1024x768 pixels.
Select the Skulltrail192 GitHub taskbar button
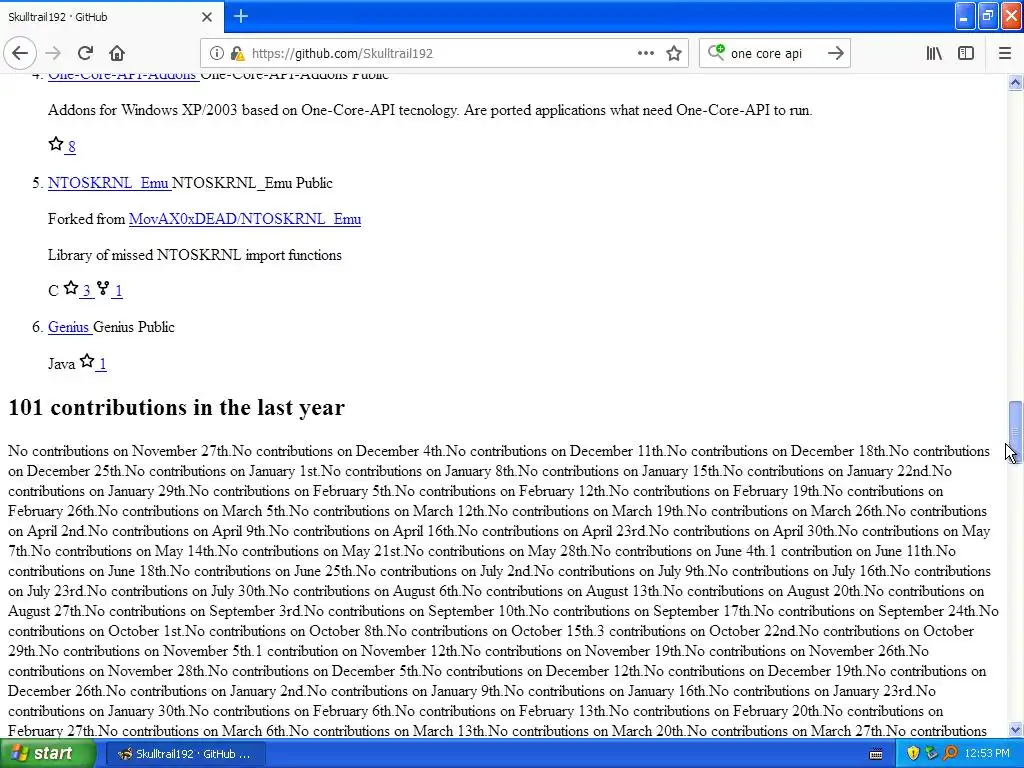185,754
